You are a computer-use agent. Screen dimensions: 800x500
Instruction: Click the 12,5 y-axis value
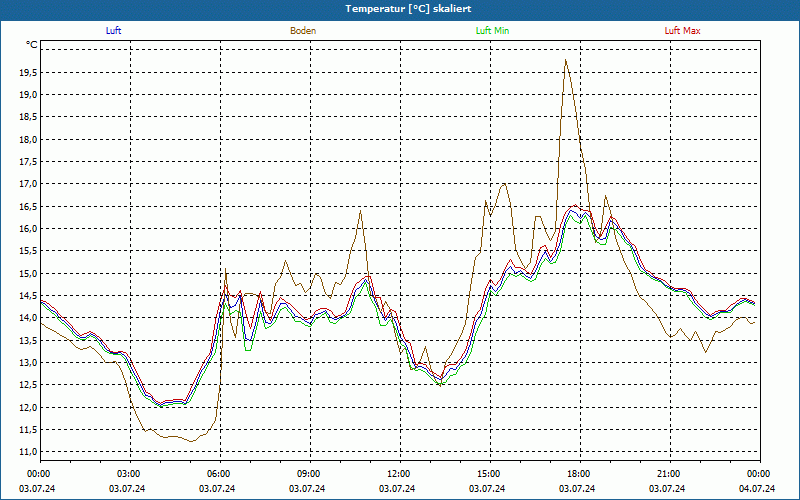point(28,385)
